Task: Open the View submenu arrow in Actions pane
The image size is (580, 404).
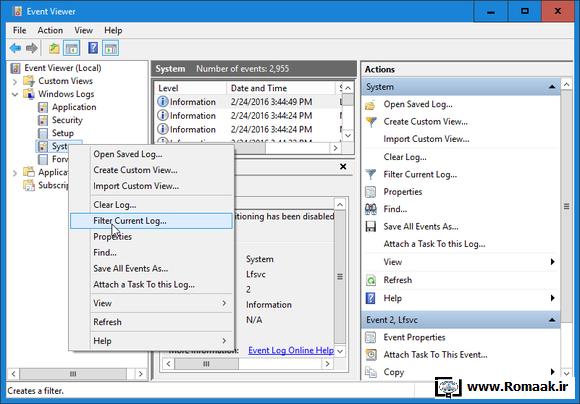Action: pos(552,262)
